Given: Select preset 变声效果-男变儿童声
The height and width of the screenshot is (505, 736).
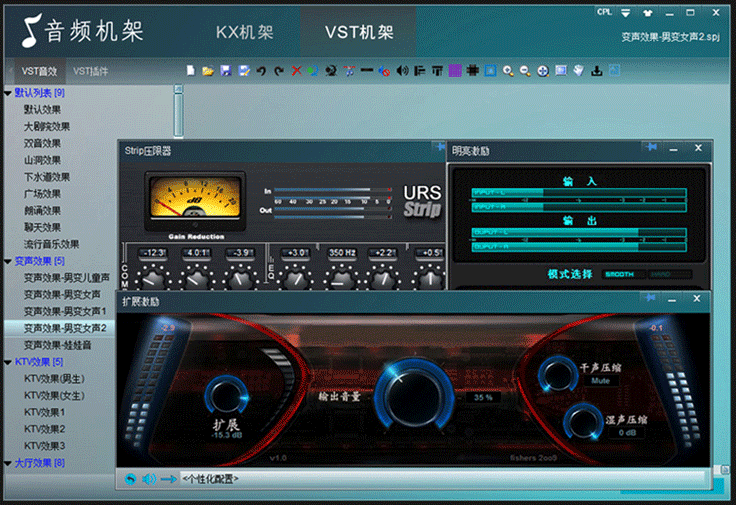Looking at the screenshot, I should click(x=67, y=278).
